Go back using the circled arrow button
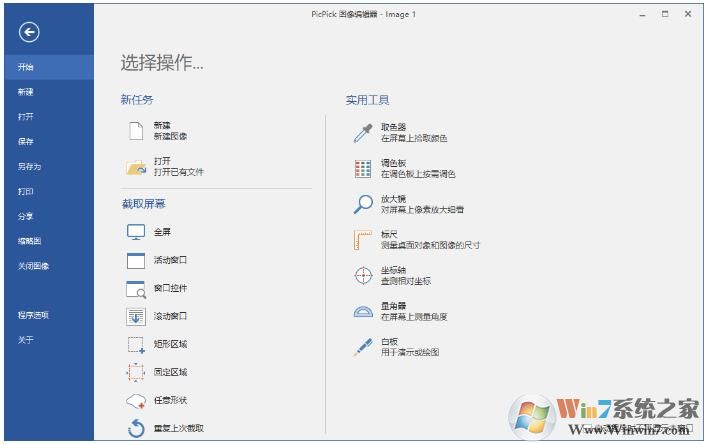The image size is (706, 444). (x=29, y=32)
